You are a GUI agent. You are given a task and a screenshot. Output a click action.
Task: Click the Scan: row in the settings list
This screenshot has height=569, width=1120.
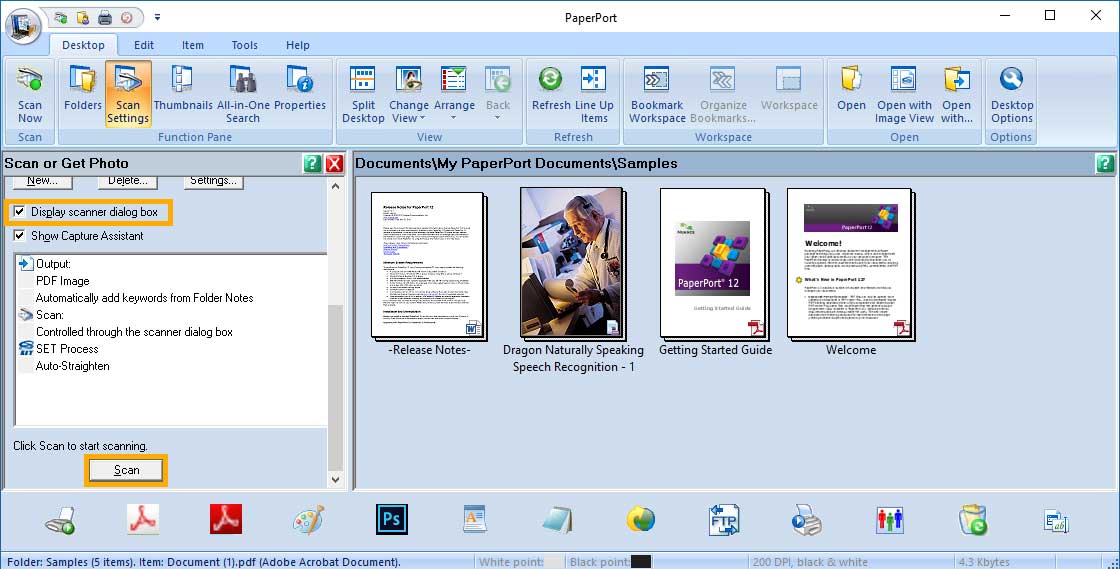point(171,315)
